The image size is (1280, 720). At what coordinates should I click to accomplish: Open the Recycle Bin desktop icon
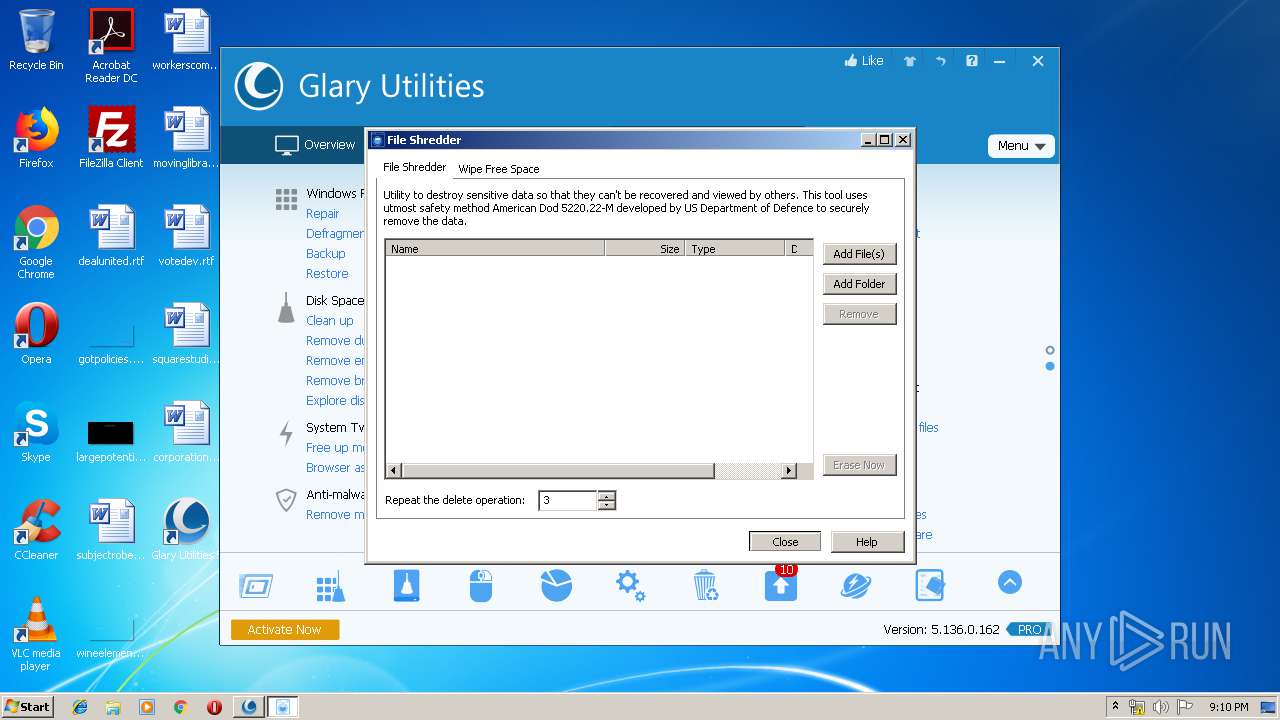(x=36, y=40)
